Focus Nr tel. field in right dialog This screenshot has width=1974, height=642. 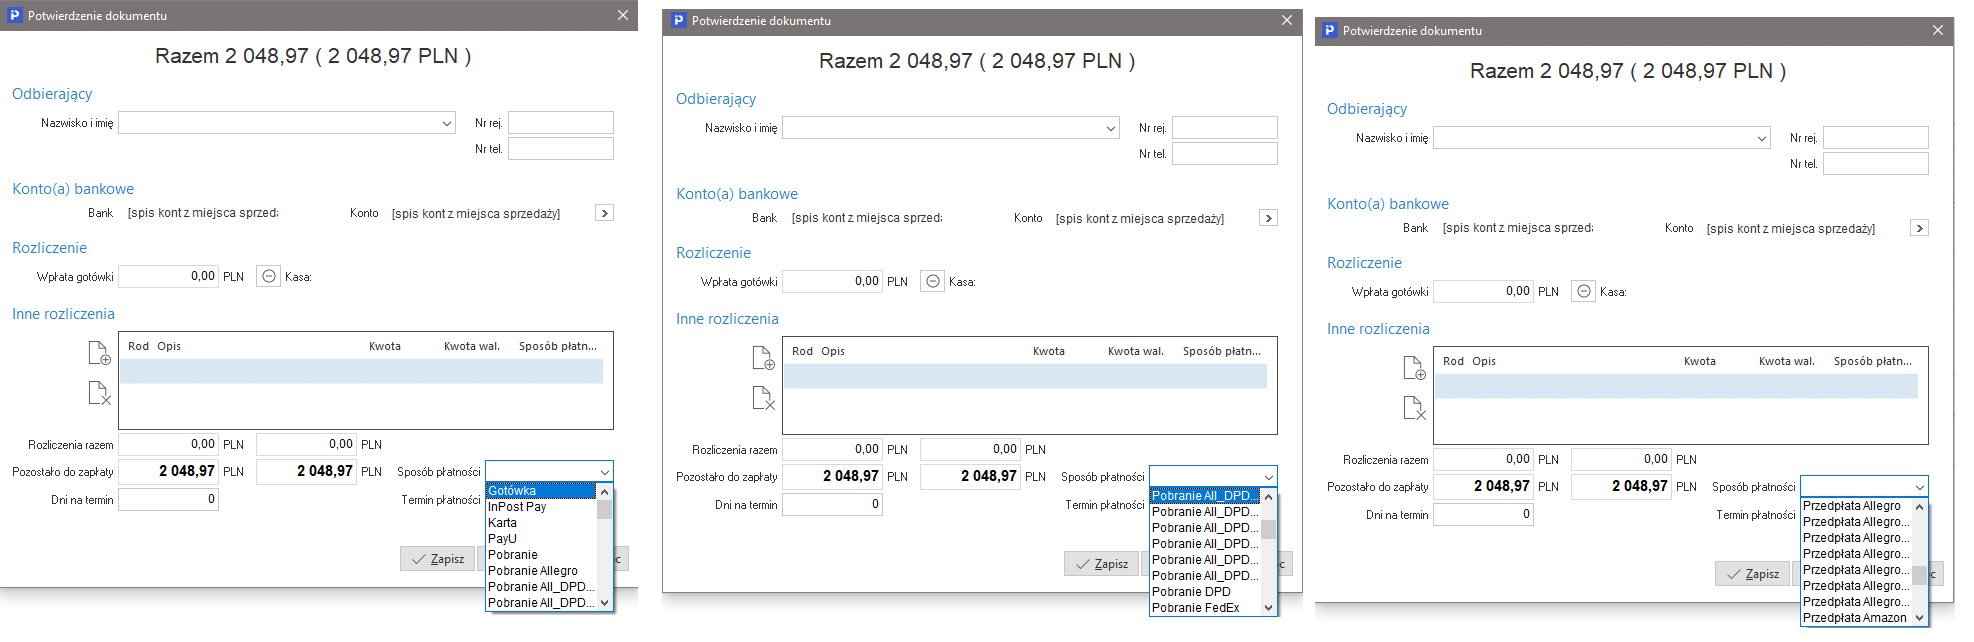tap(1875, 164)
